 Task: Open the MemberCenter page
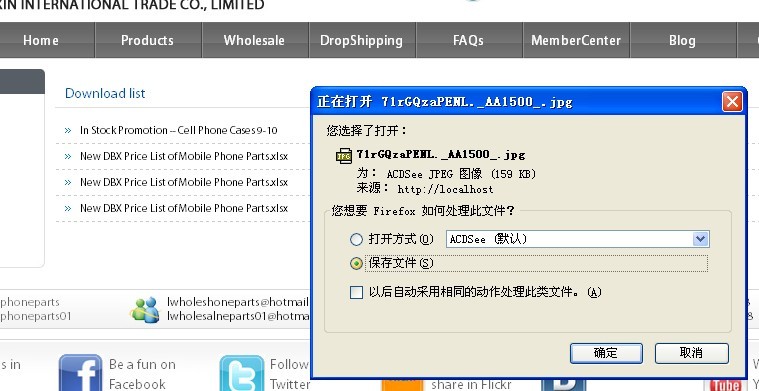point(576,40)
